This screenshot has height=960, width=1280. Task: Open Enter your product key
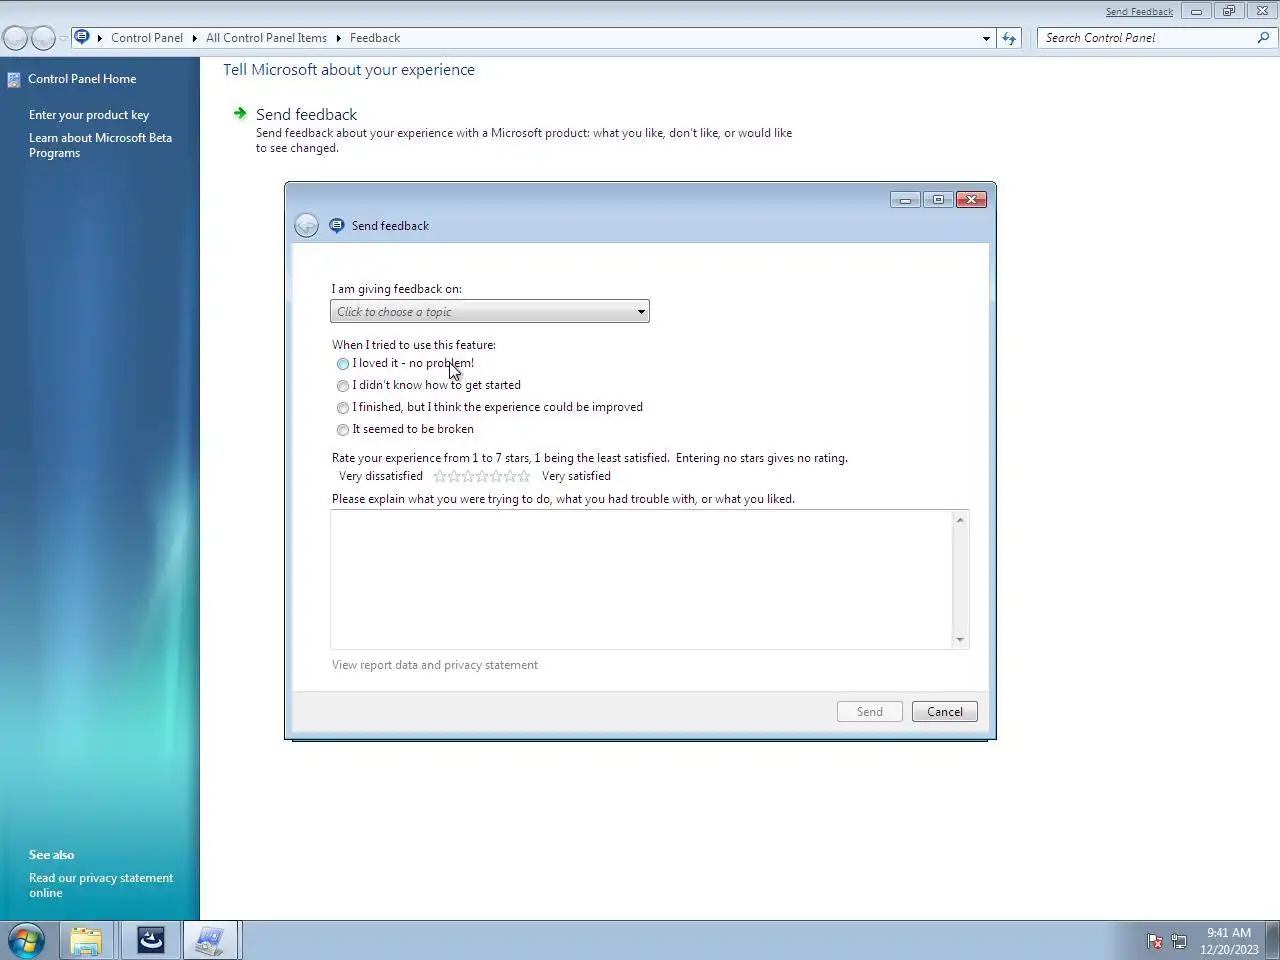[89, 115]
